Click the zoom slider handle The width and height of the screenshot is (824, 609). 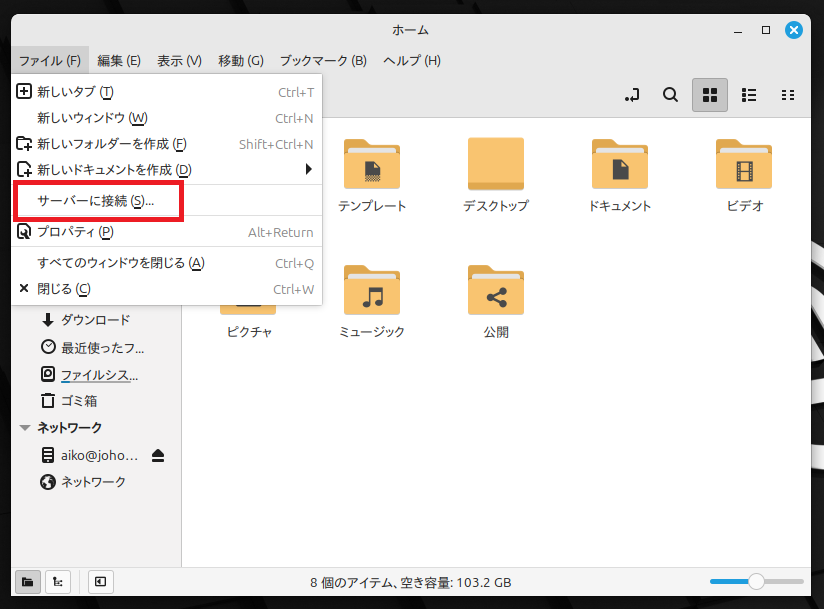coord(756,581)
